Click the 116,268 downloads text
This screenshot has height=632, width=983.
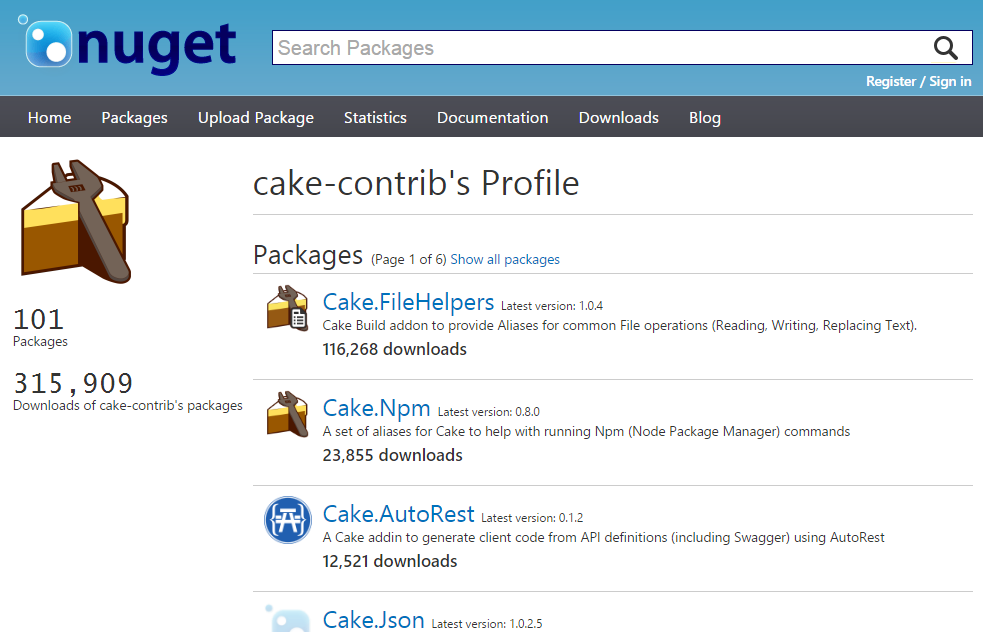[x=394, y=349]
